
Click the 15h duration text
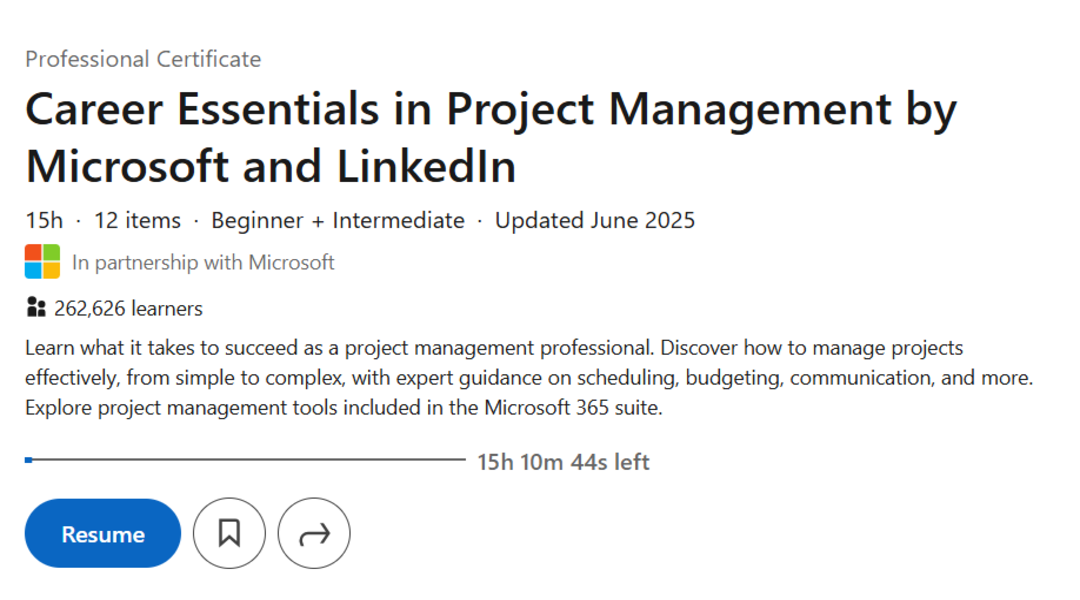pyautogui.click(x=44, y=220)
